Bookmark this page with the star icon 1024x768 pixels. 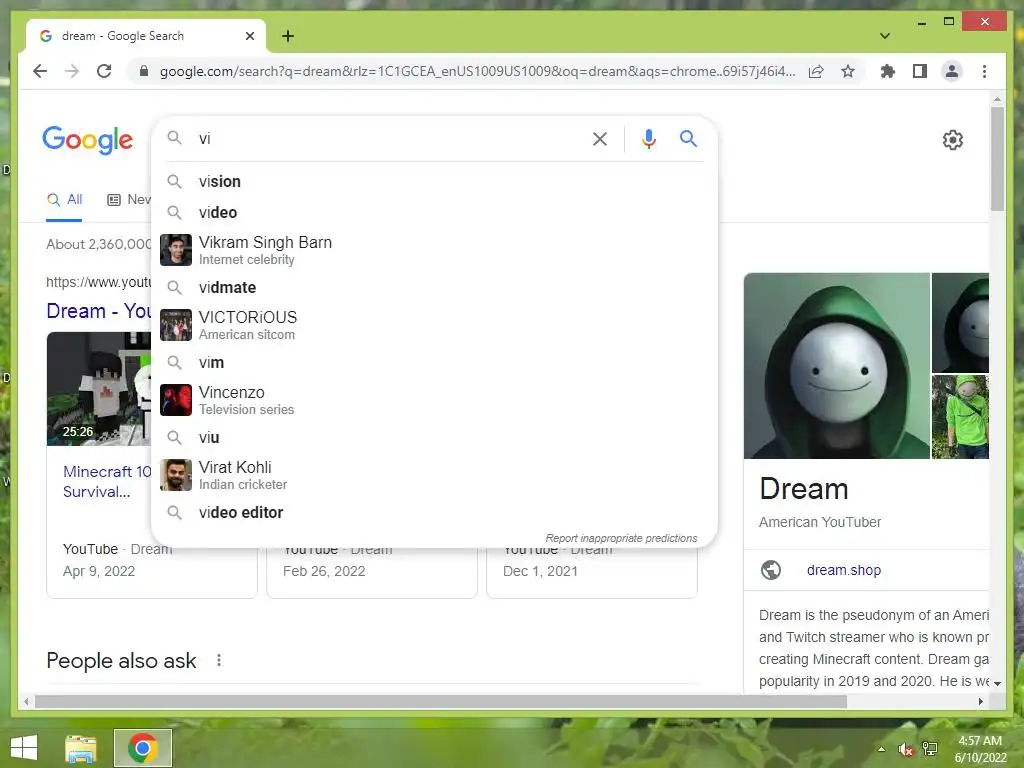coord(848,71)
